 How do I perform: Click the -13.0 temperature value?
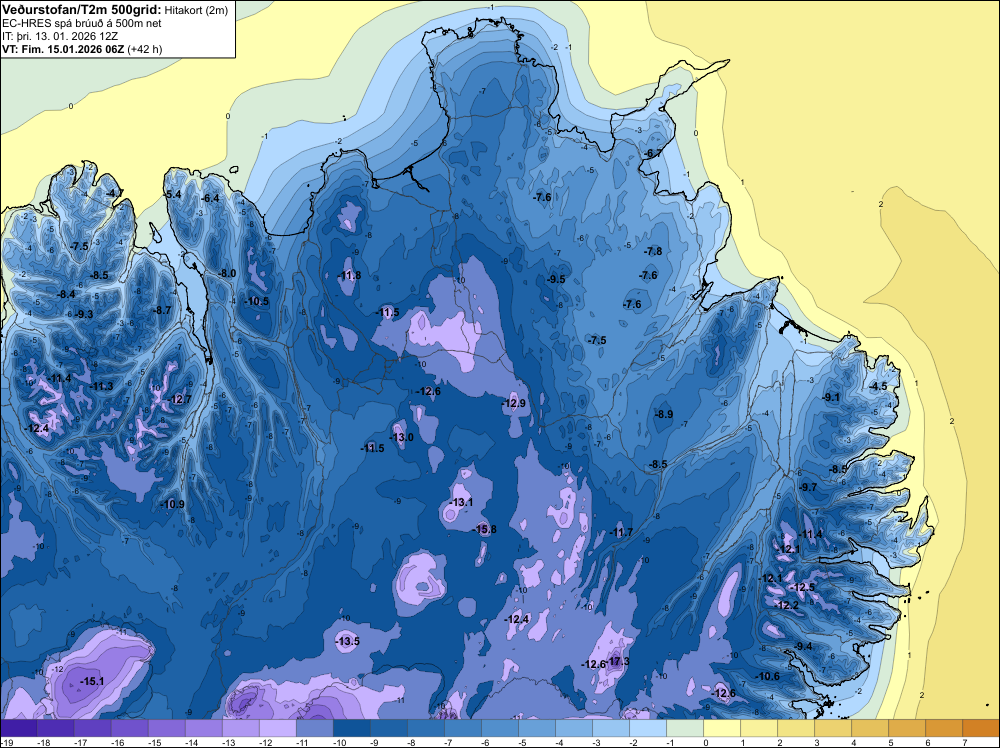click(x=402, y=437)
